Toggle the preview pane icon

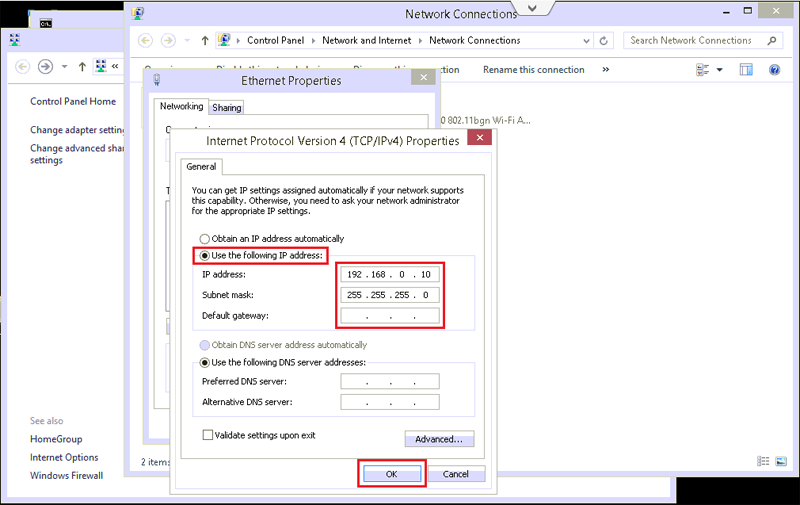tap(746, 70)
